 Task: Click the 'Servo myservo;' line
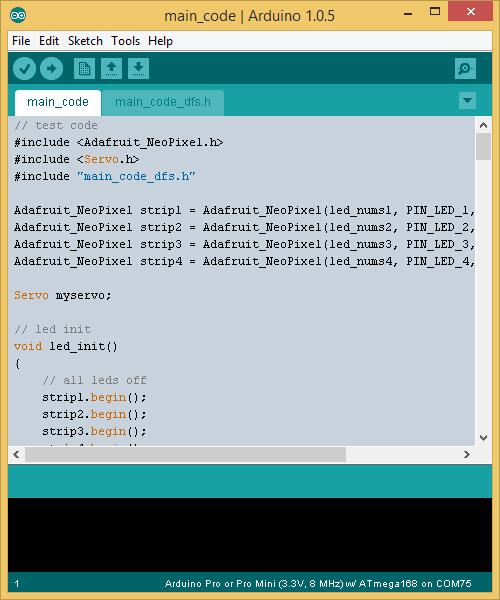63,295
